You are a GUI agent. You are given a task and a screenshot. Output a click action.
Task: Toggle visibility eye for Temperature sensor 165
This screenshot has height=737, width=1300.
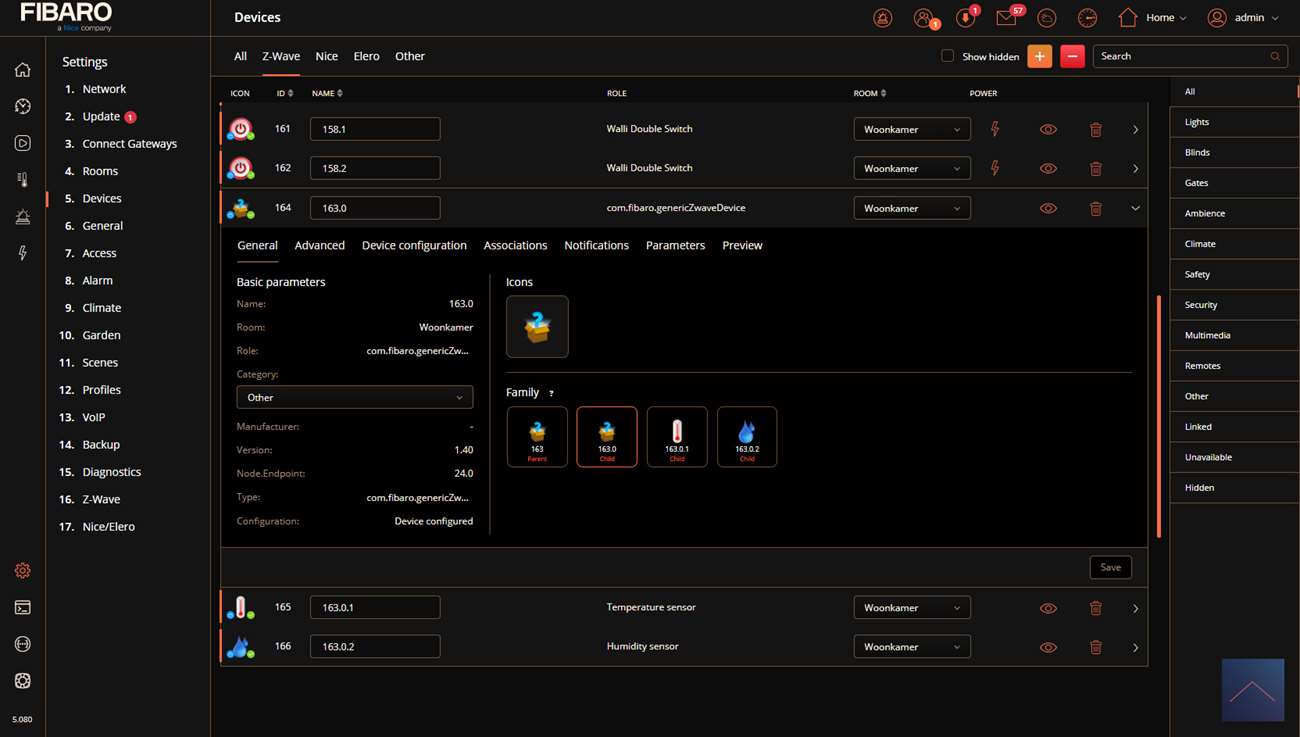coord(1048,608)
